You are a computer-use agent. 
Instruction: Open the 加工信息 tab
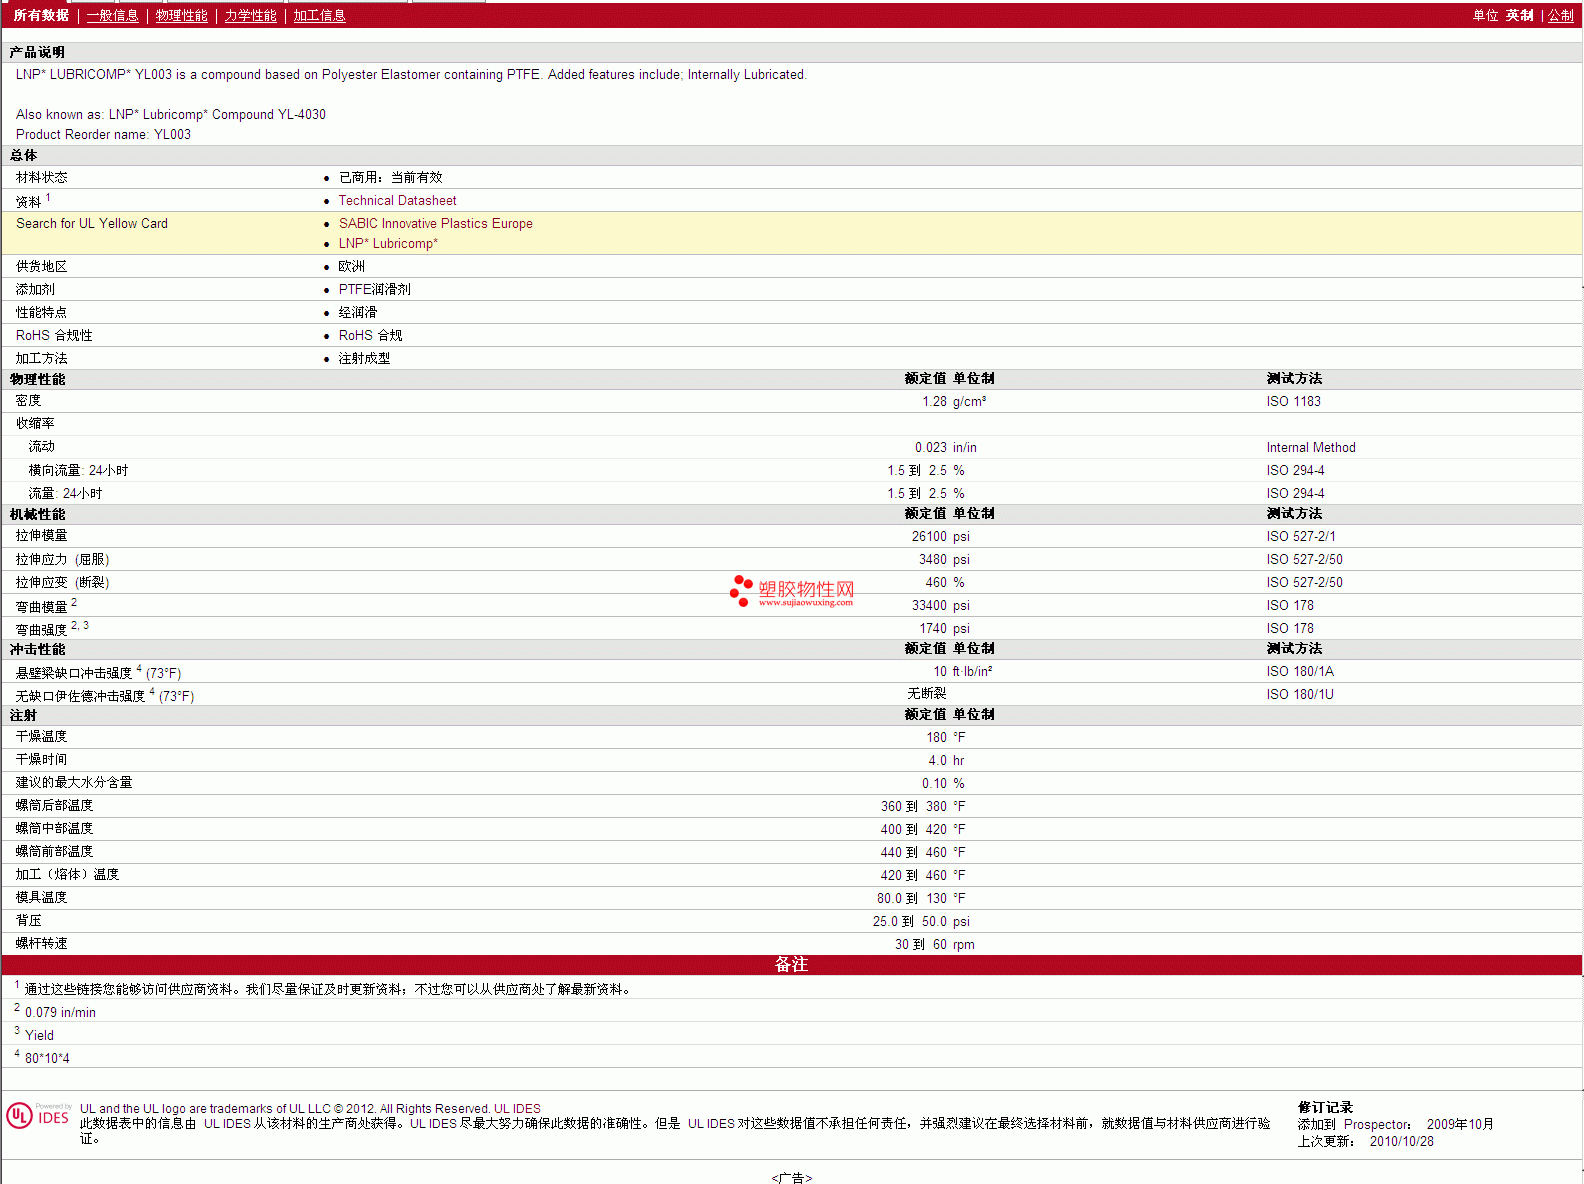319,16
